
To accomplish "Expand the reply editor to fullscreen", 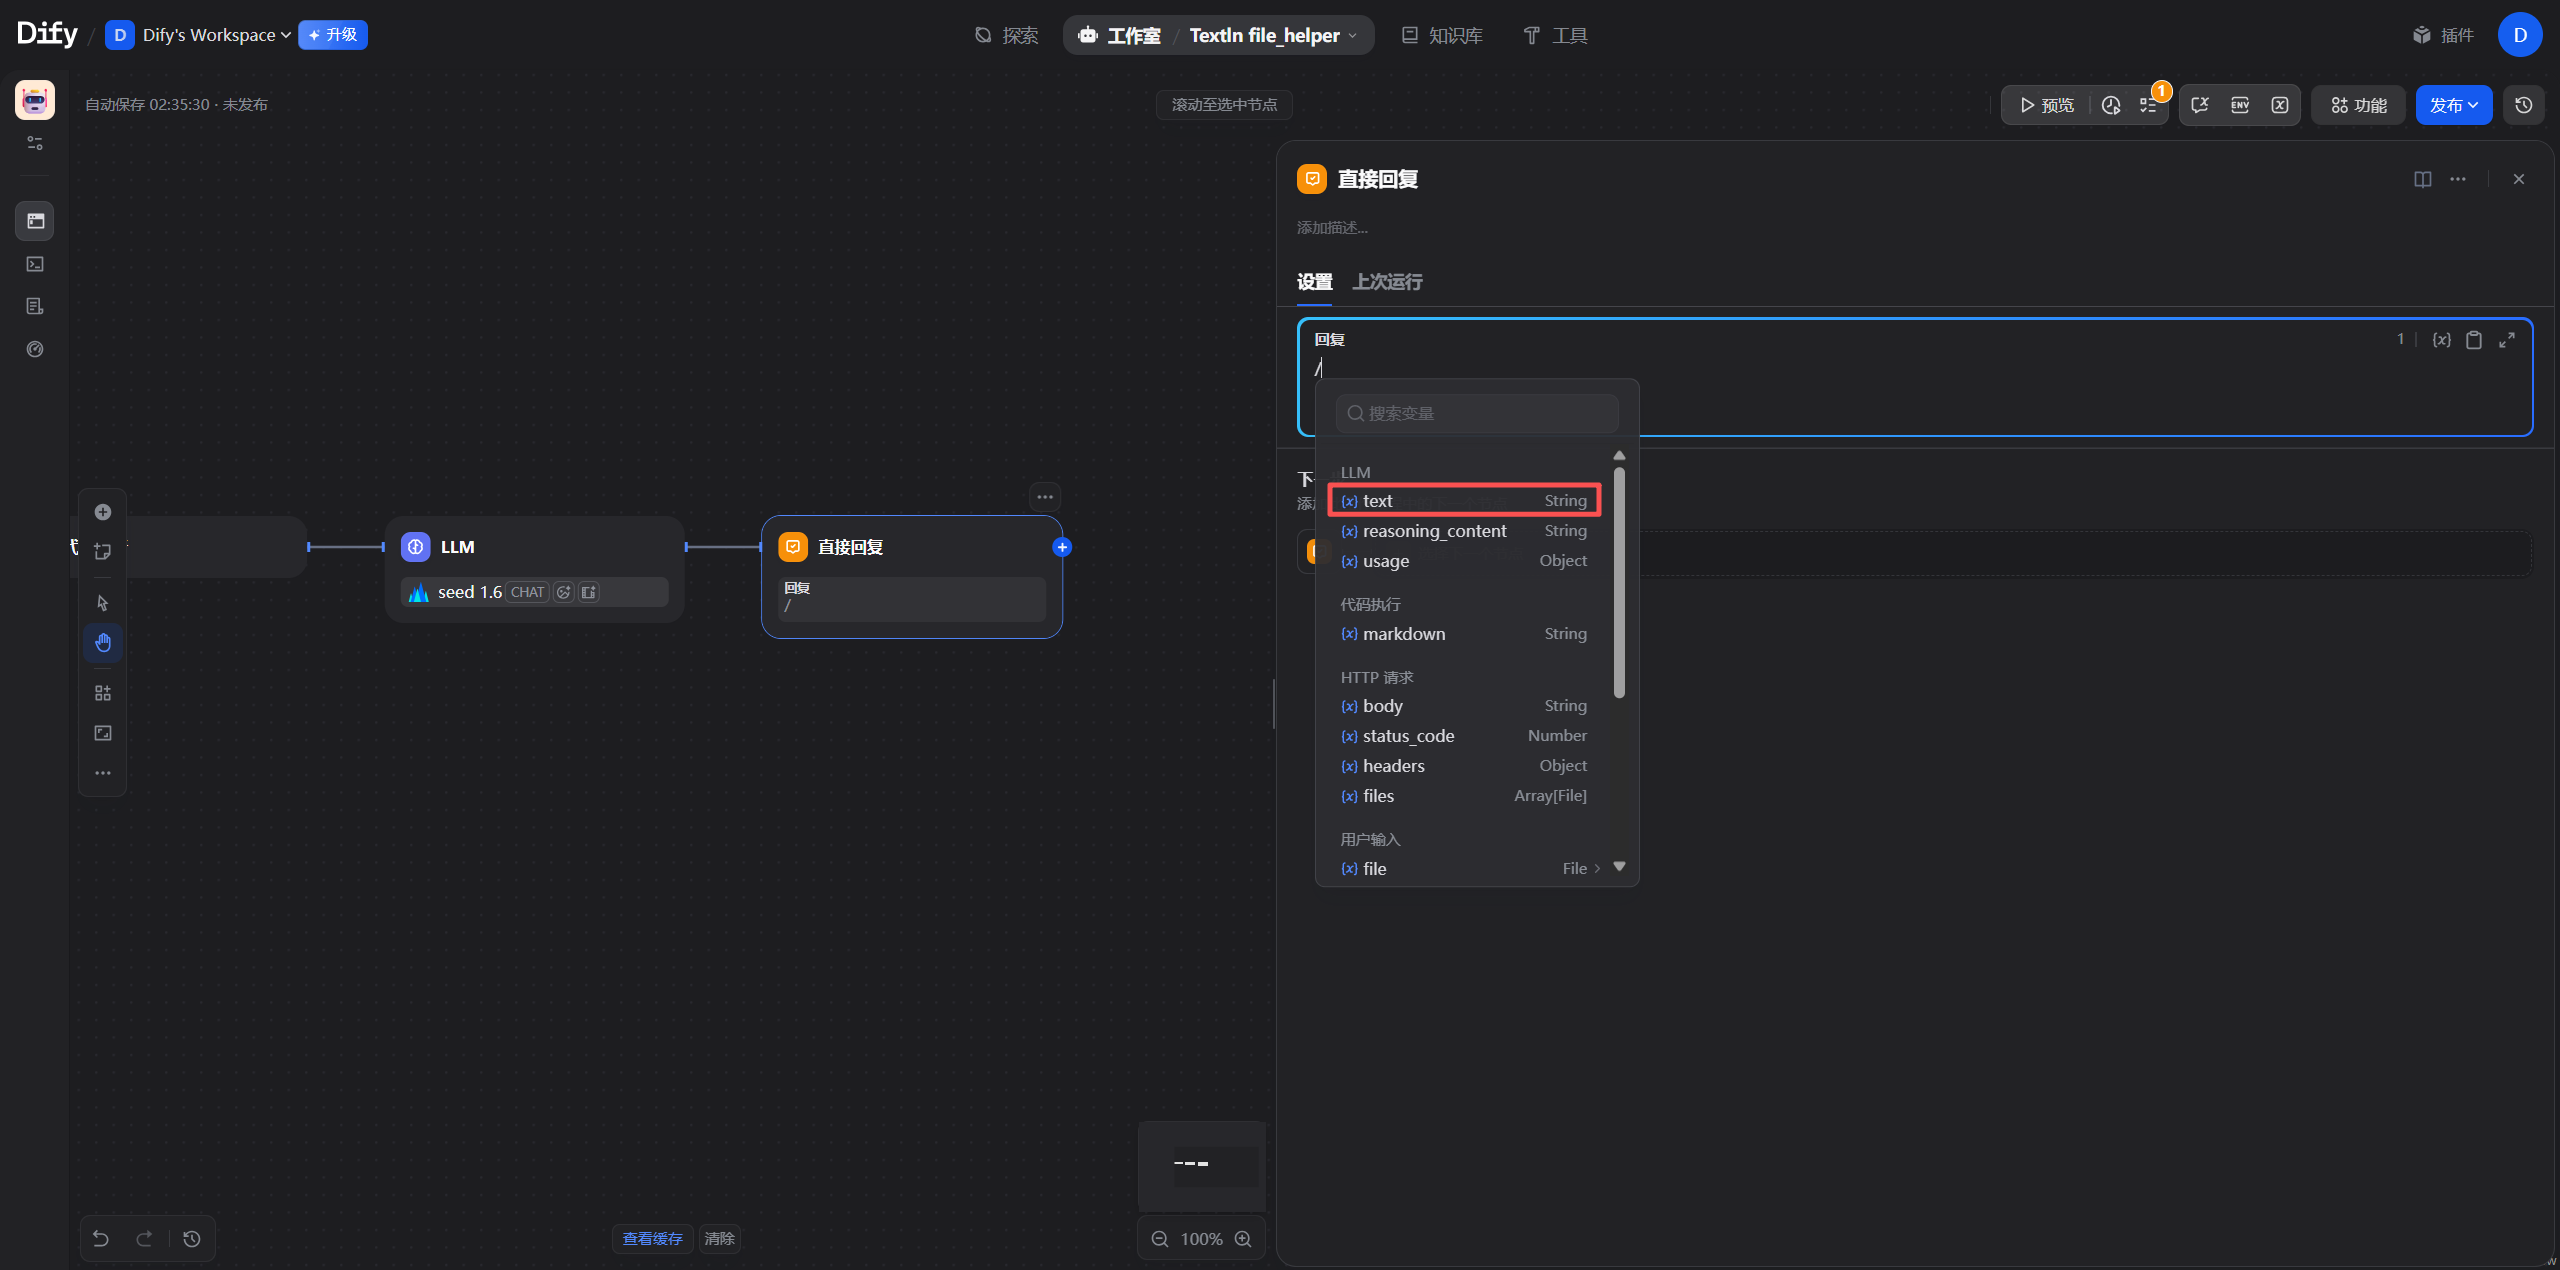I will [x=2507, y=340].
